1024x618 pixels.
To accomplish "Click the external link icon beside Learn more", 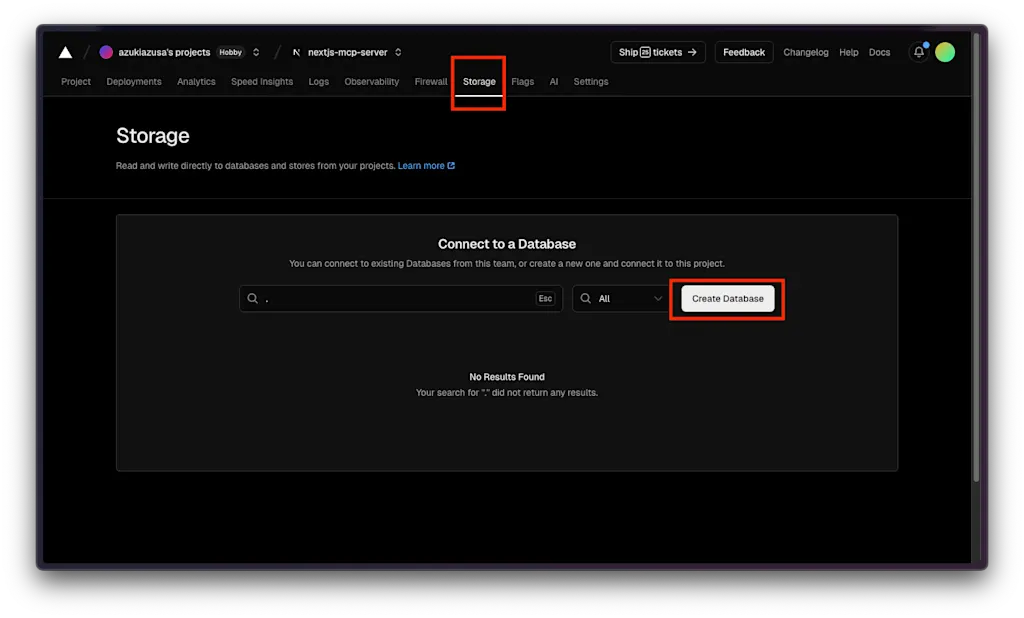I will point(451,166).
